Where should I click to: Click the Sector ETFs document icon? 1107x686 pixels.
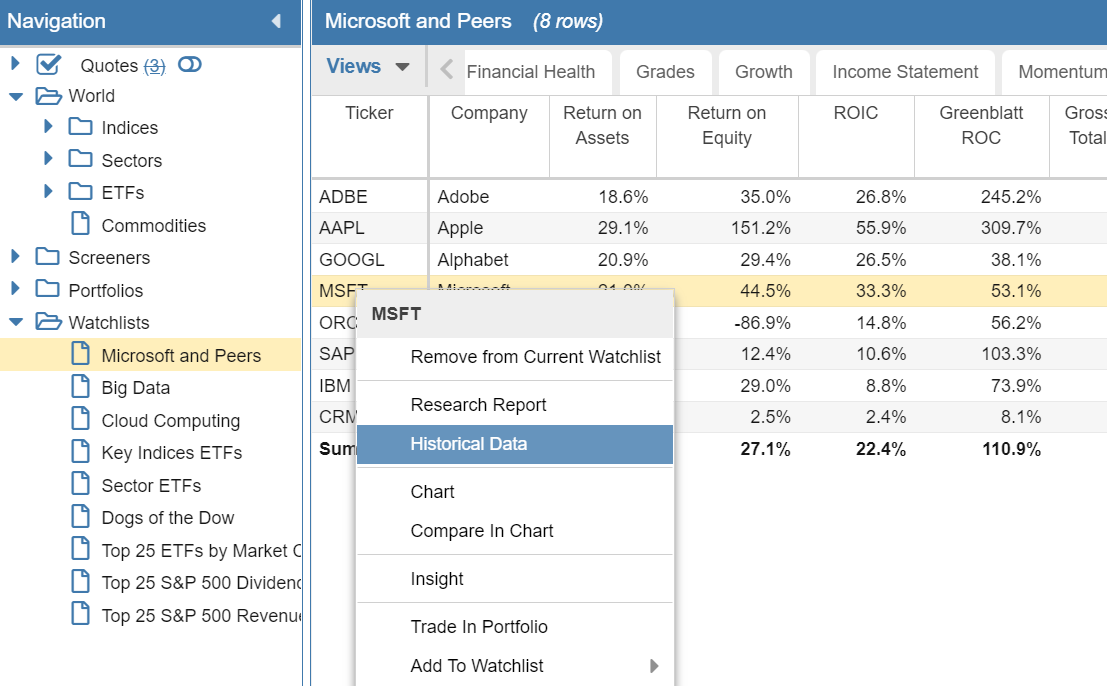pos(80,483)
